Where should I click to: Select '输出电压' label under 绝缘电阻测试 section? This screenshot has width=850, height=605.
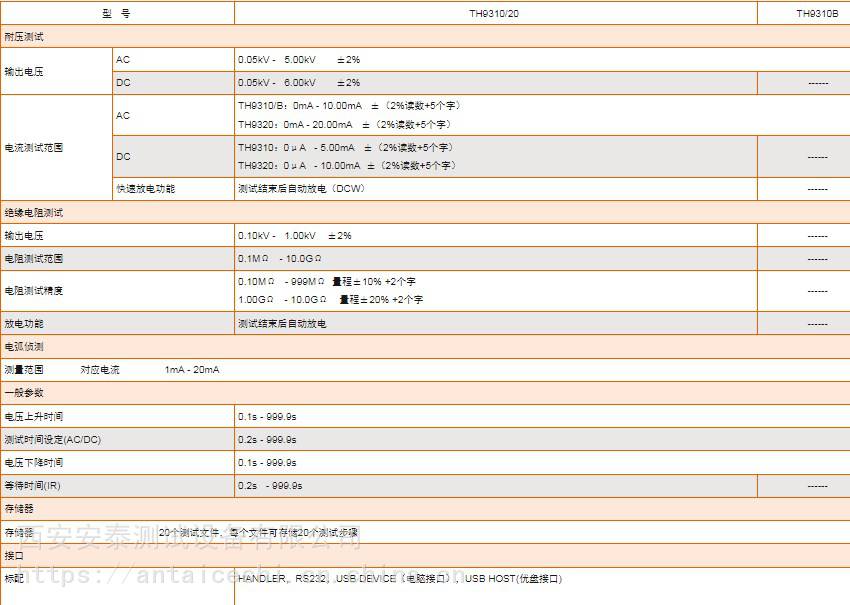[x=24, y=236]
